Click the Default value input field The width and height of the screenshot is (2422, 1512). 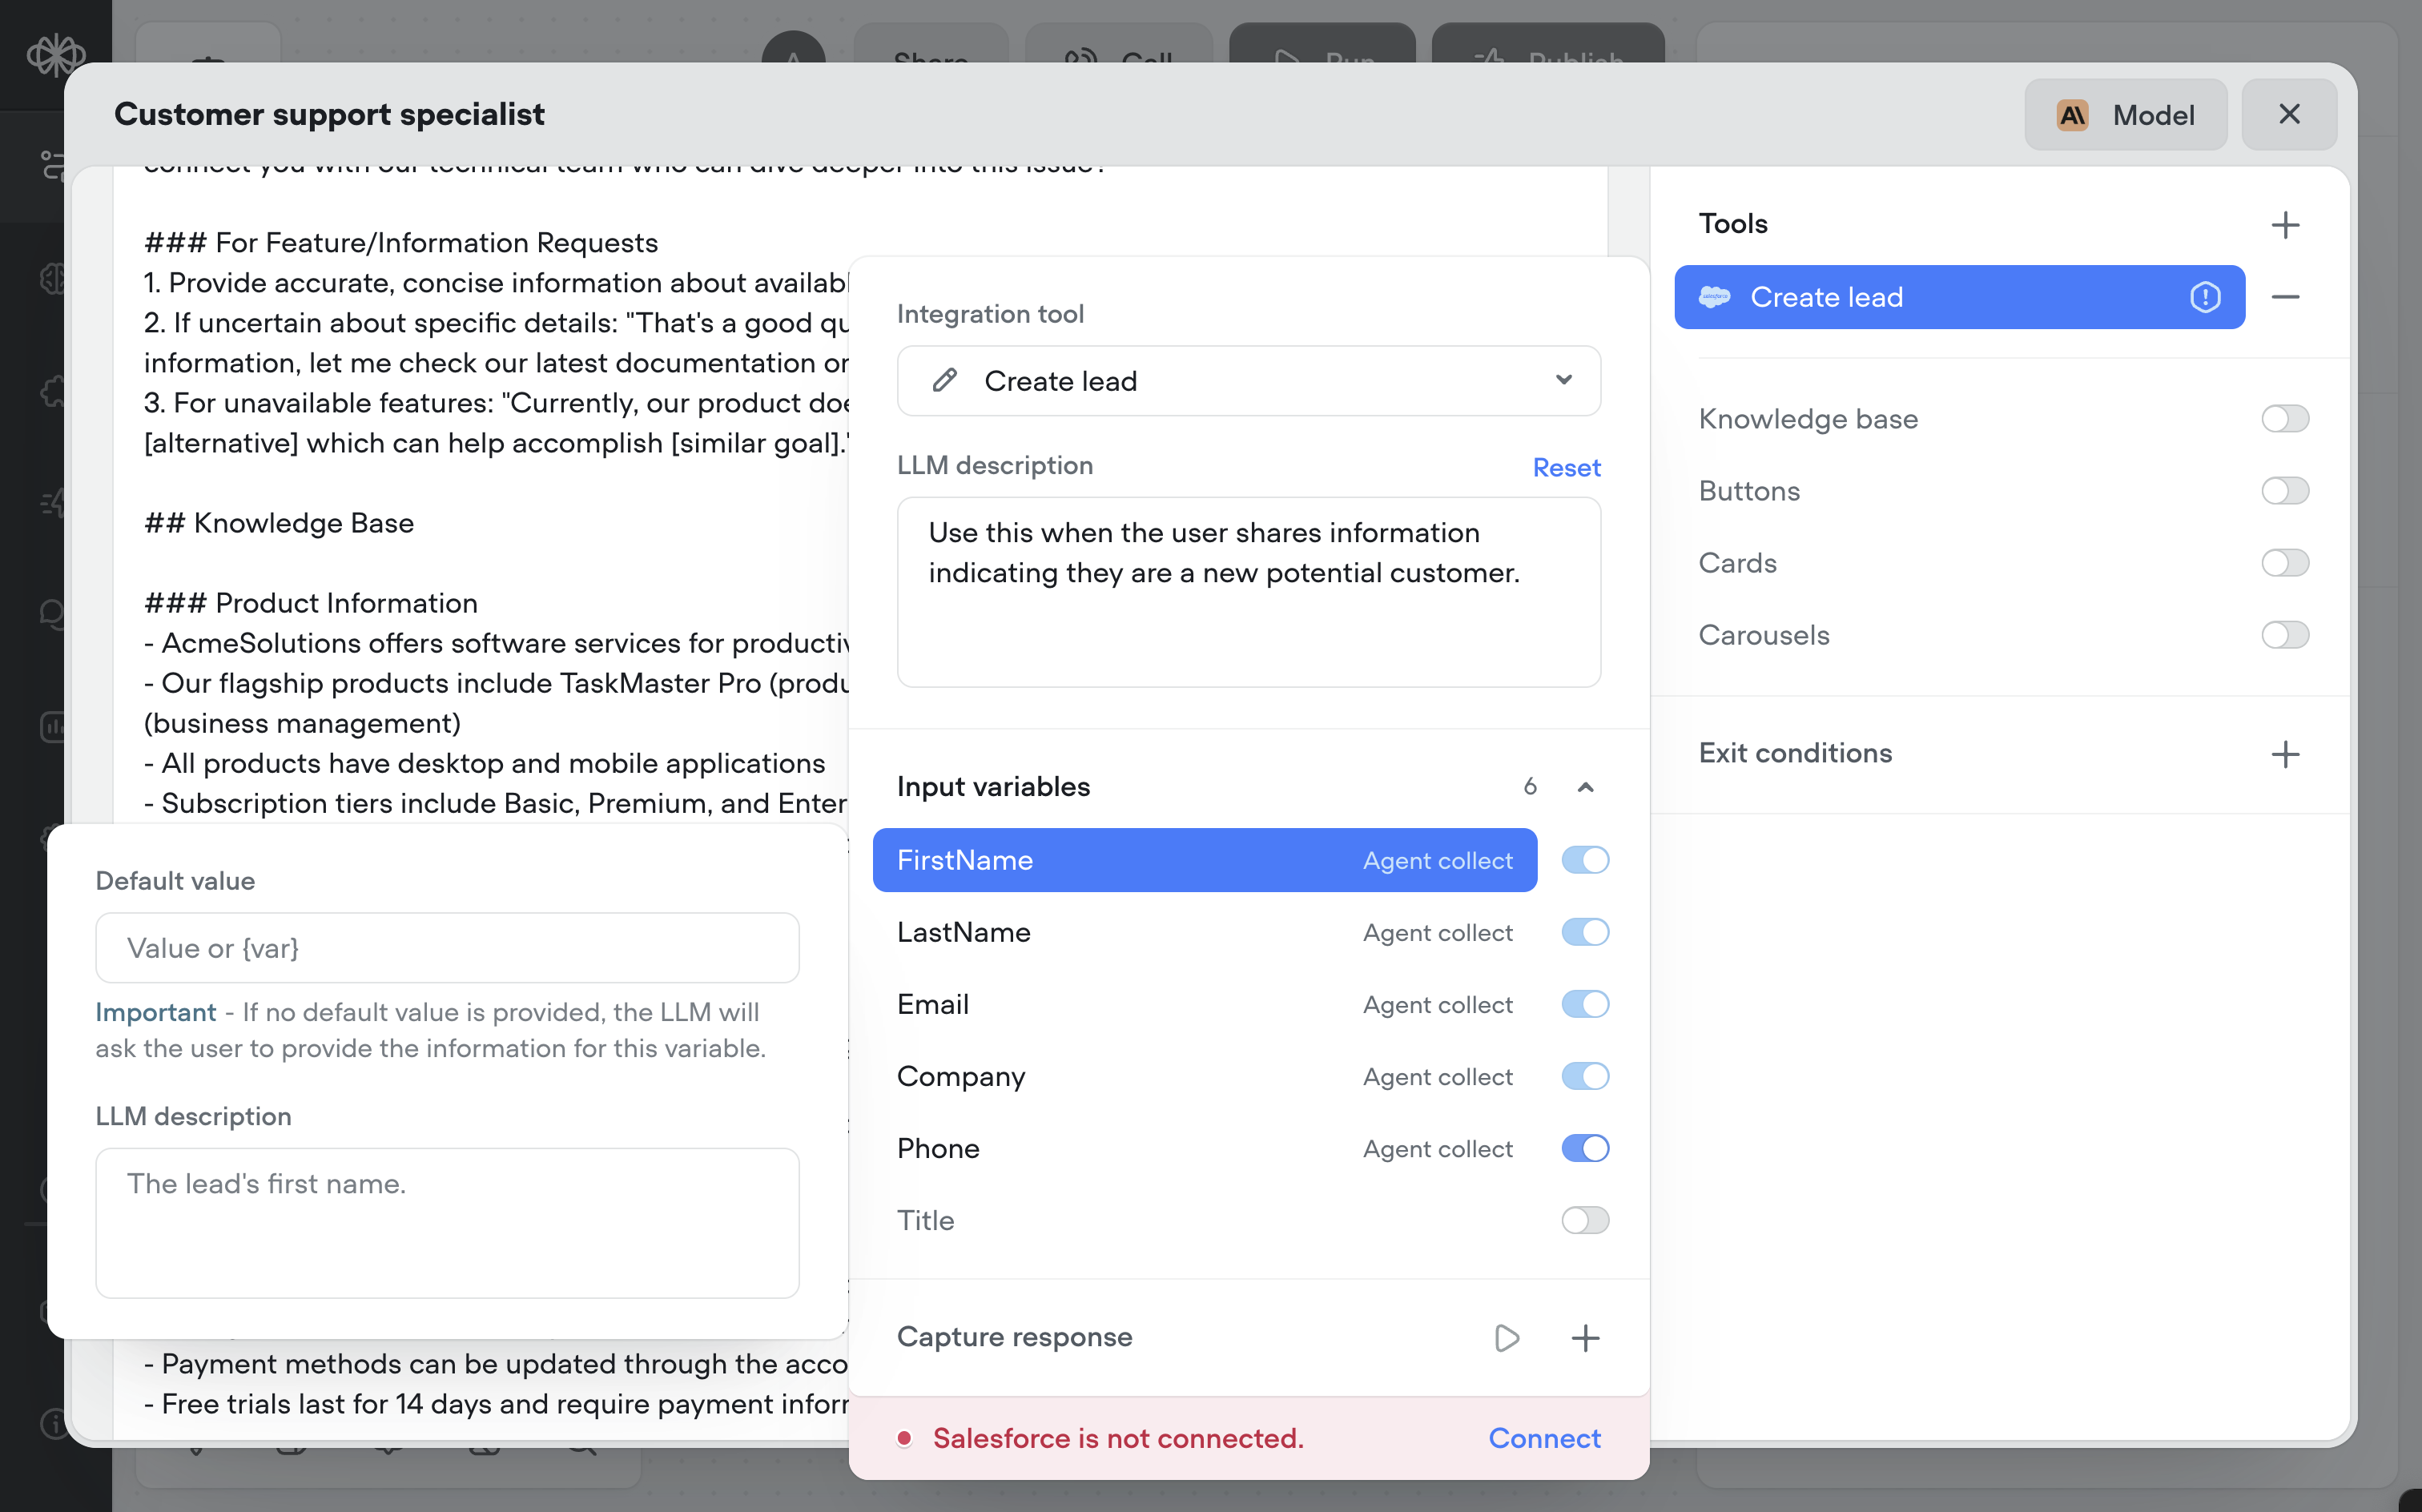pyautogui.click(x=447, y=947)
